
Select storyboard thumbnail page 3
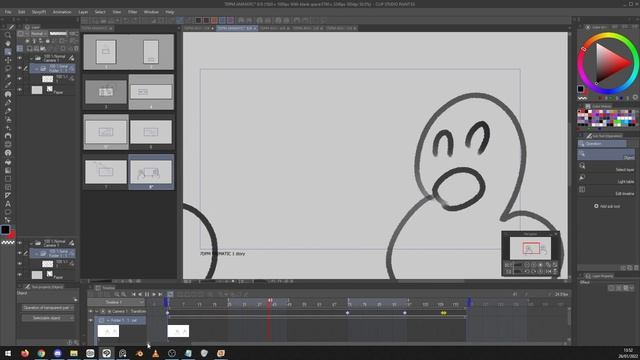[106, 92]
